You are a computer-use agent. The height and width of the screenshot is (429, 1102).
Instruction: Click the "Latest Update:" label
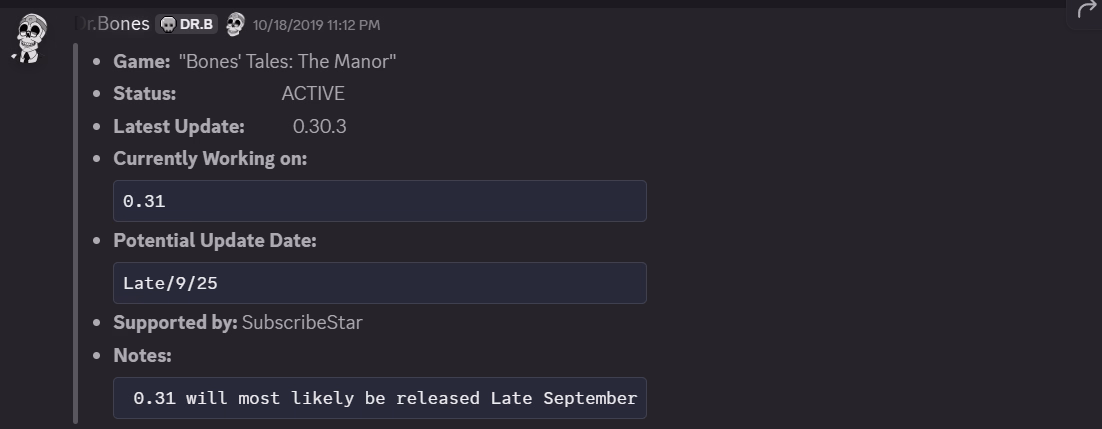179,127
